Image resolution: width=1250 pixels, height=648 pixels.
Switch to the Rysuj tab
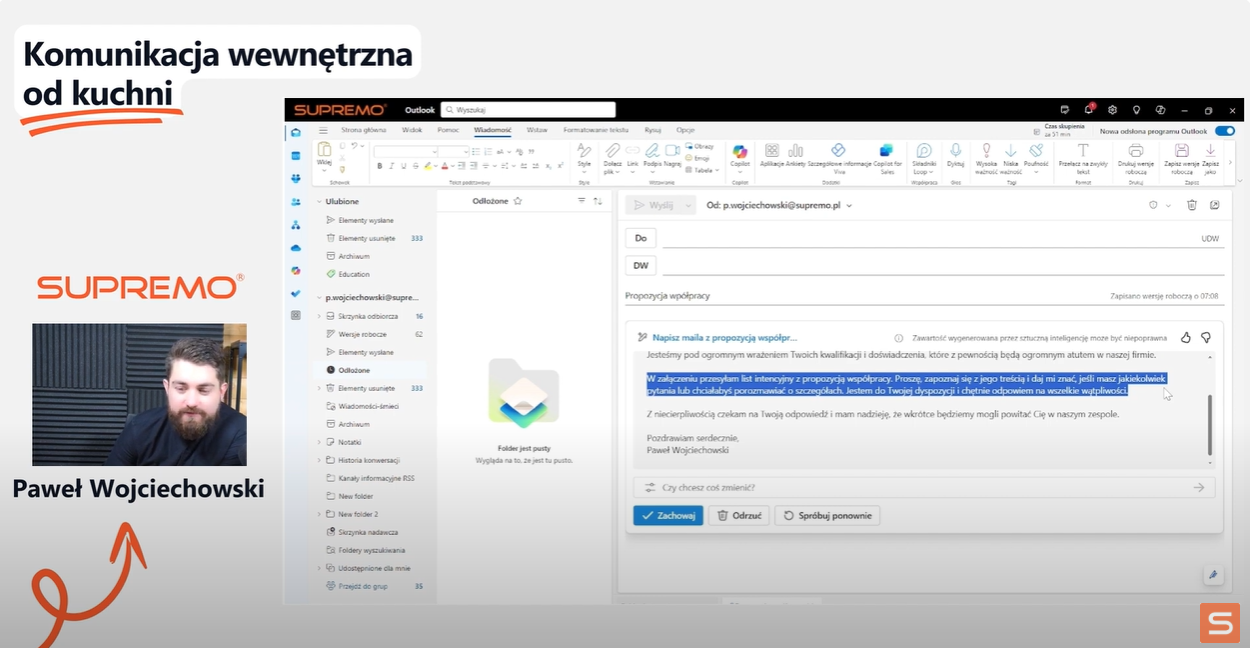point(653,130)
